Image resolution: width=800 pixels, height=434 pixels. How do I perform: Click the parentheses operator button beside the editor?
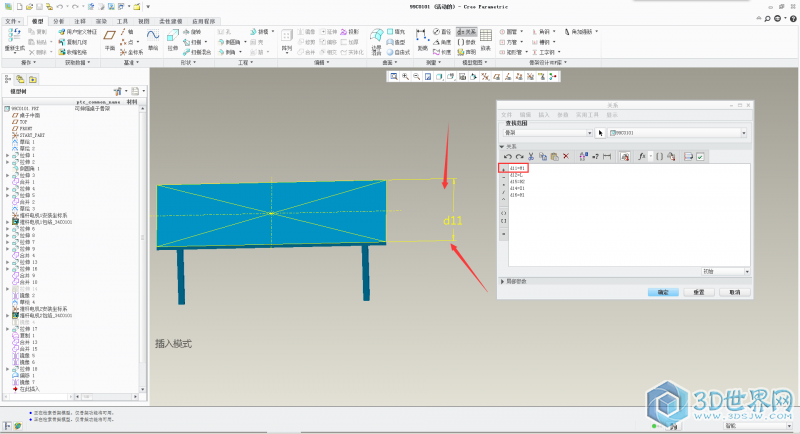pyautogui.click(x=504, y=213)
